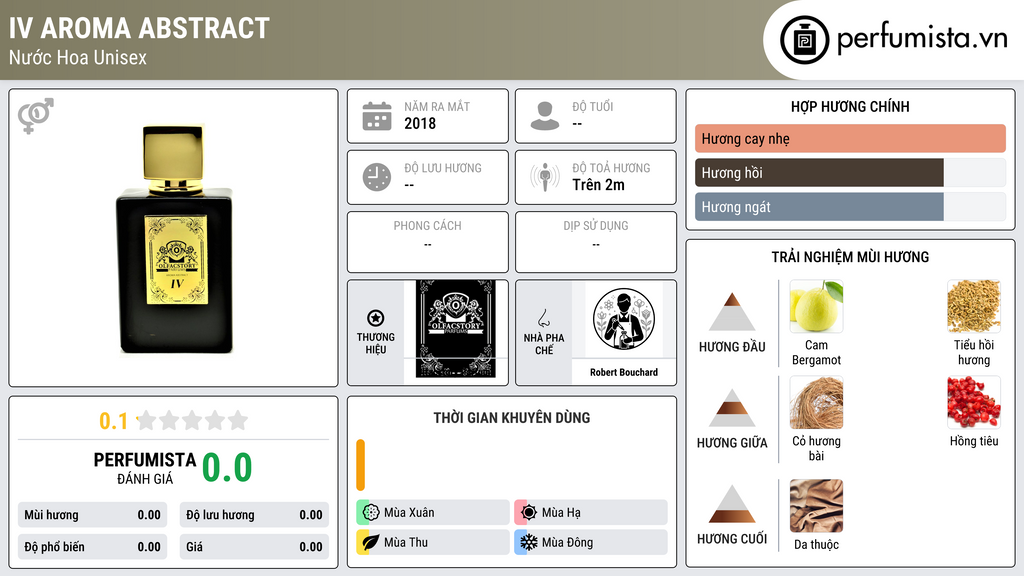1024x576 pixels.
Task: Click the IV AROMA ABSTRACT title
Action: point(139,28)
